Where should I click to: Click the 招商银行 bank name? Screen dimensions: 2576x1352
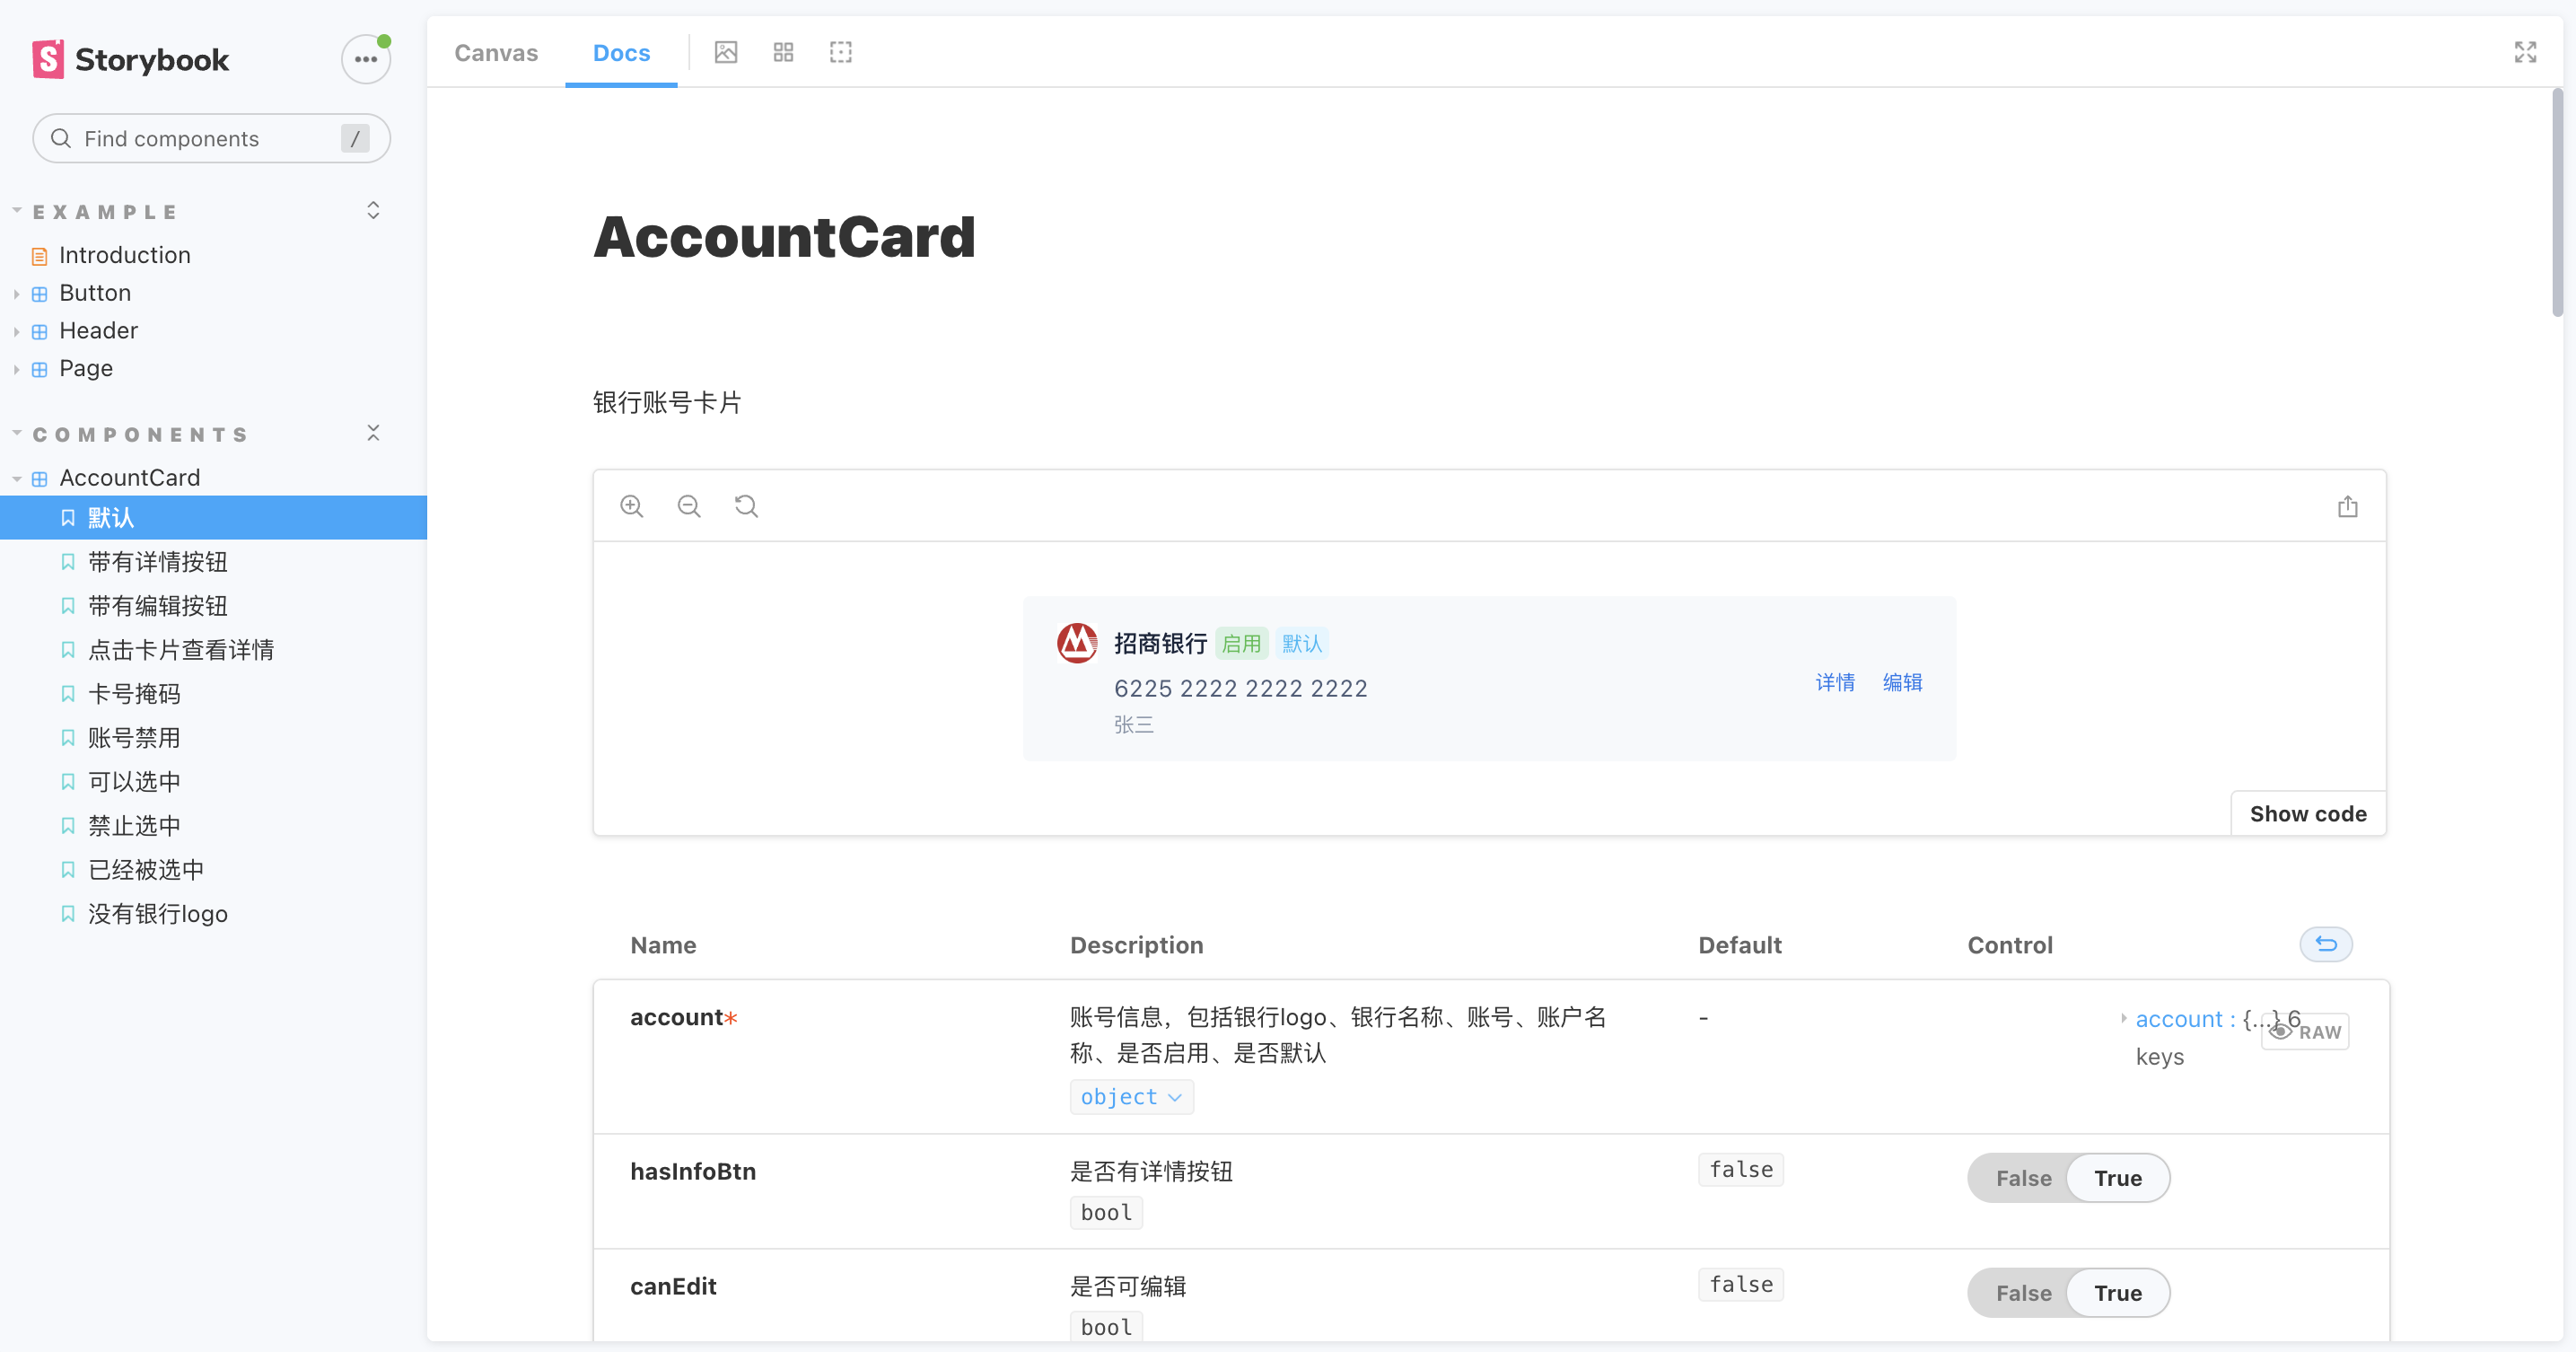[x=1160, y=643]
